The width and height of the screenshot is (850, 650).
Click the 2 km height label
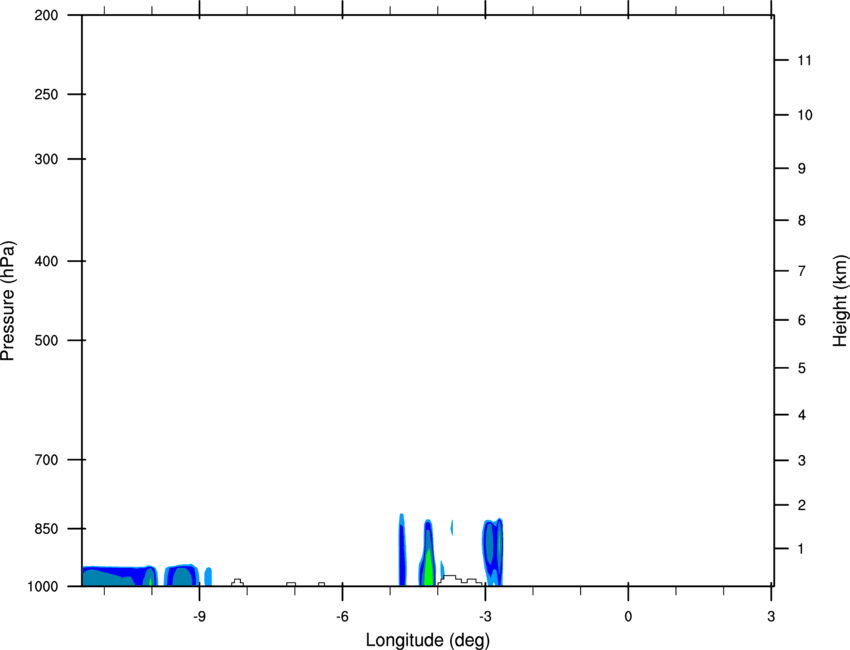point(802,505)
